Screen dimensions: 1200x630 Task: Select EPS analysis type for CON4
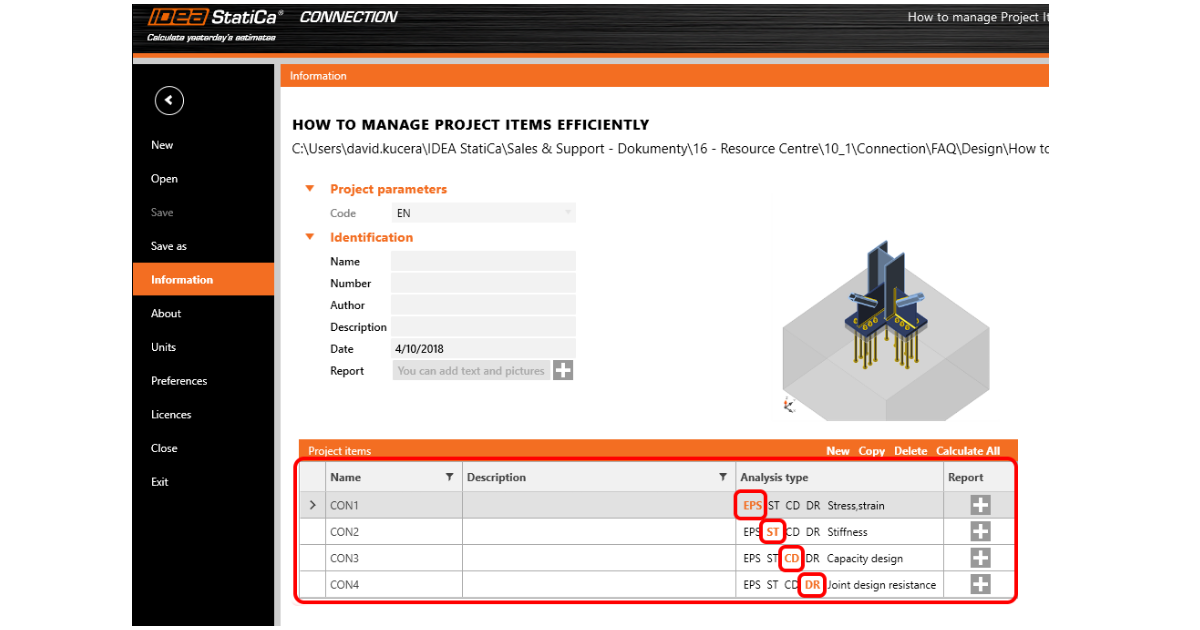tap(752, 584)
